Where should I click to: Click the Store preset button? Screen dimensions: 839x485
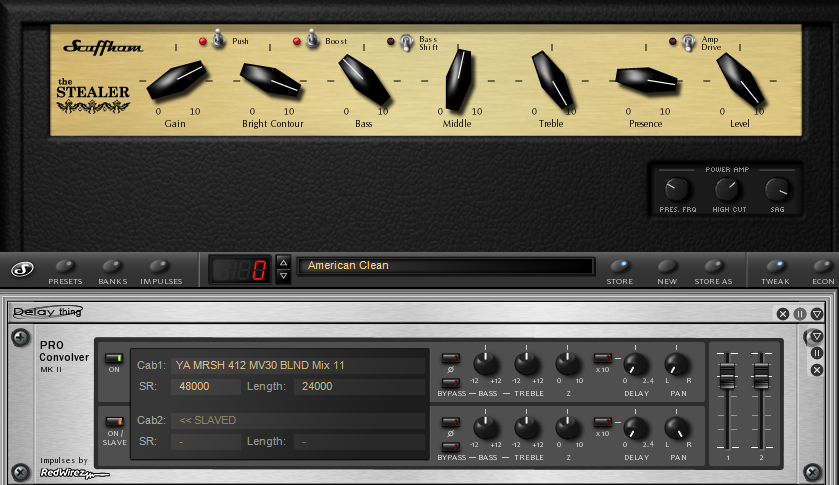619,266
